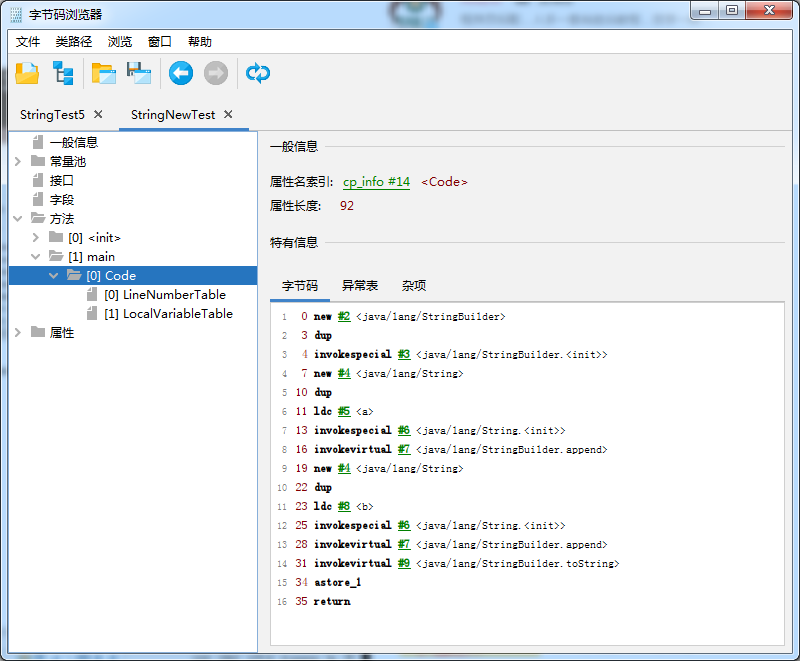Collapse the 方法 tree node
The width and height of the screenshot is (800, 661).
click(18, 219)
